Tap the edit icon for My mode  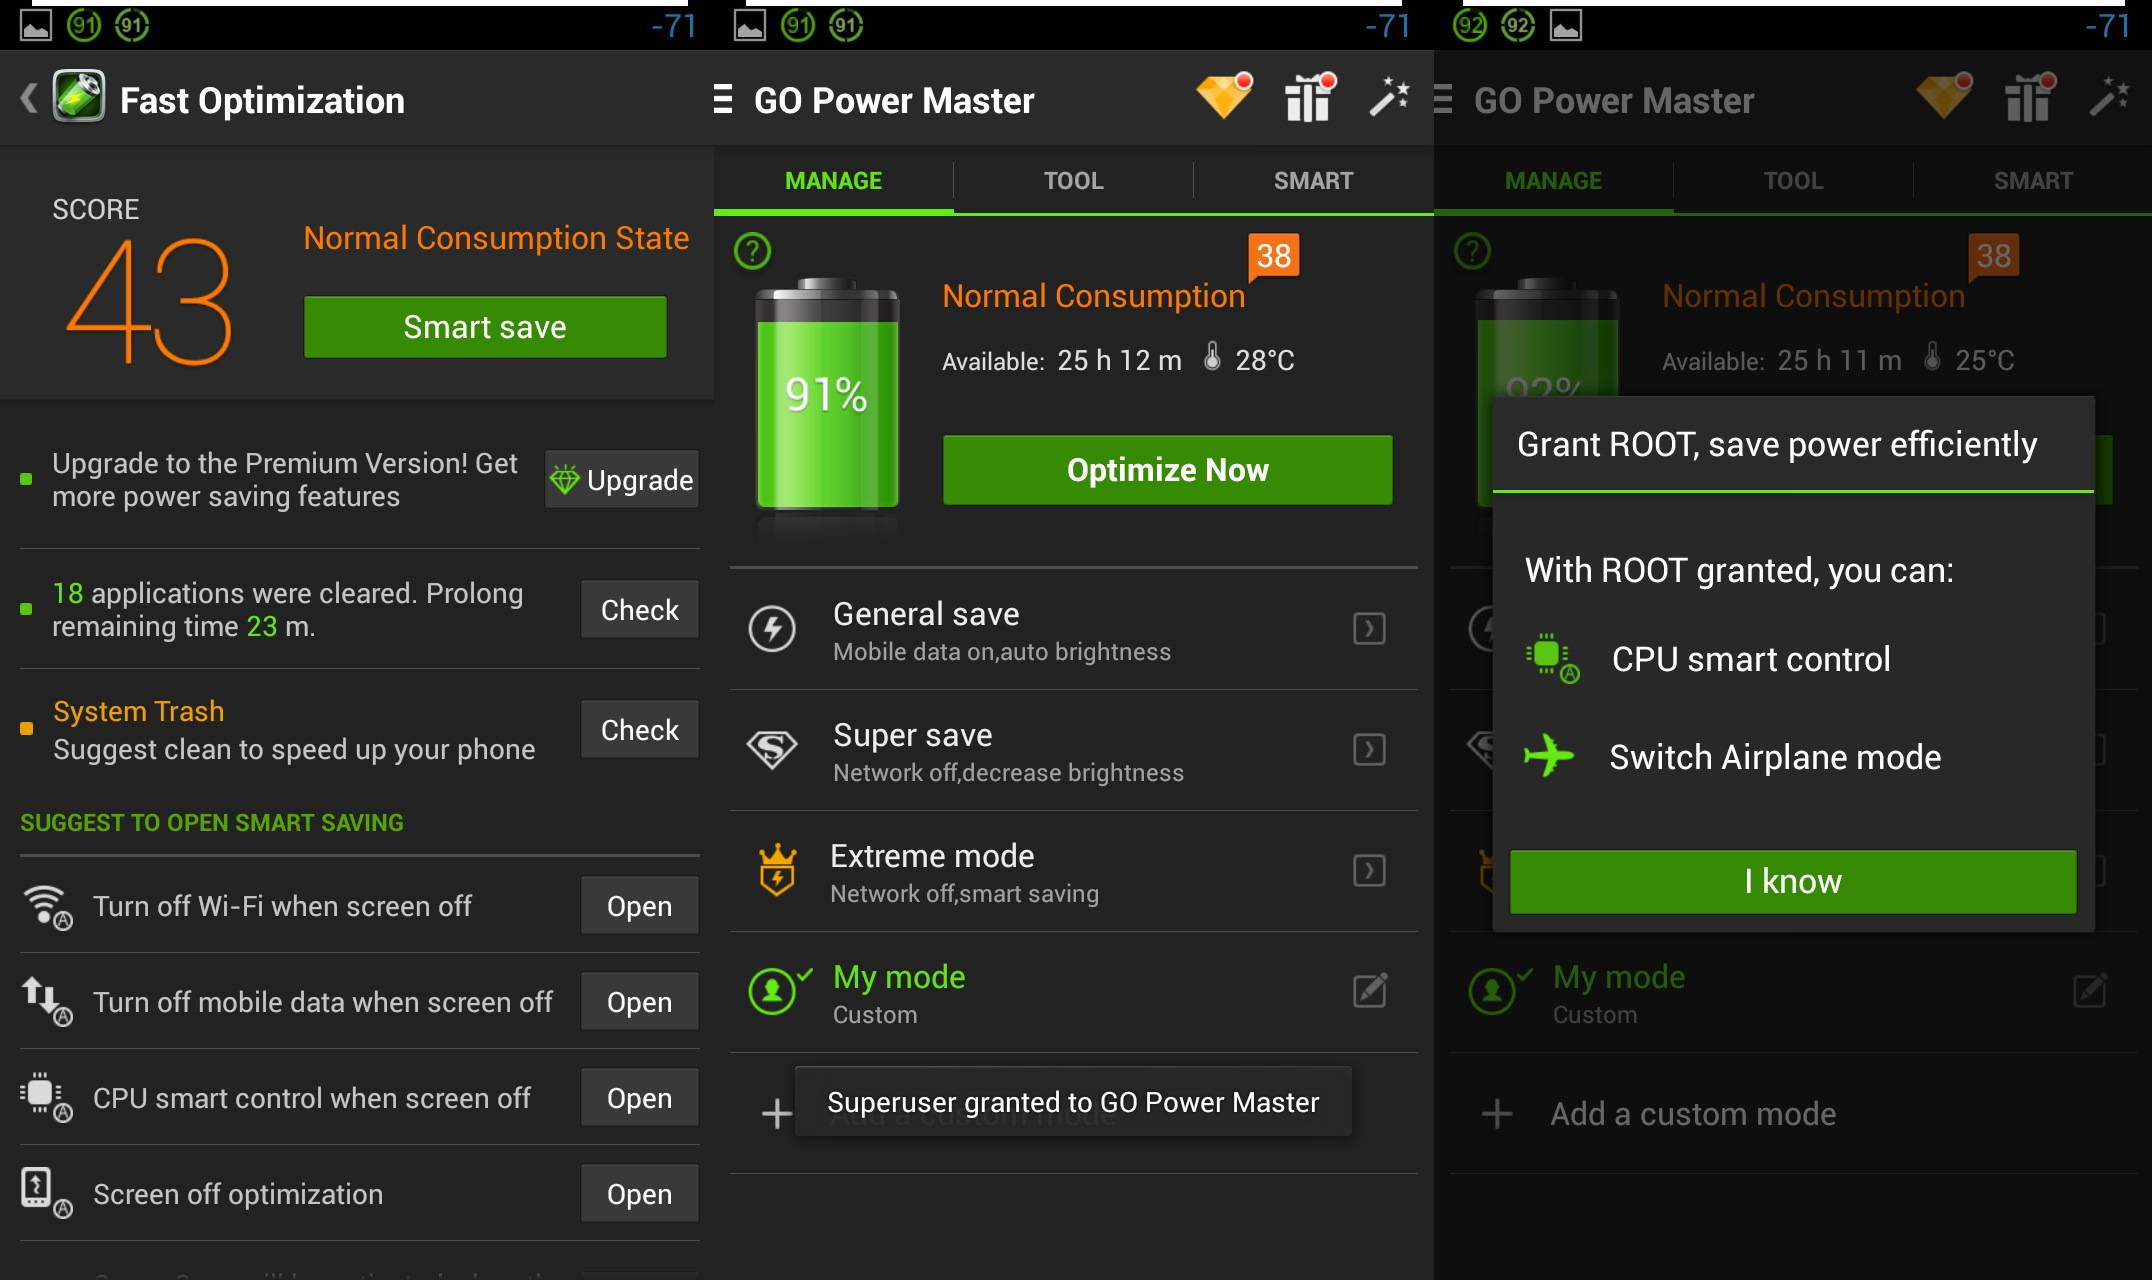1369,991
